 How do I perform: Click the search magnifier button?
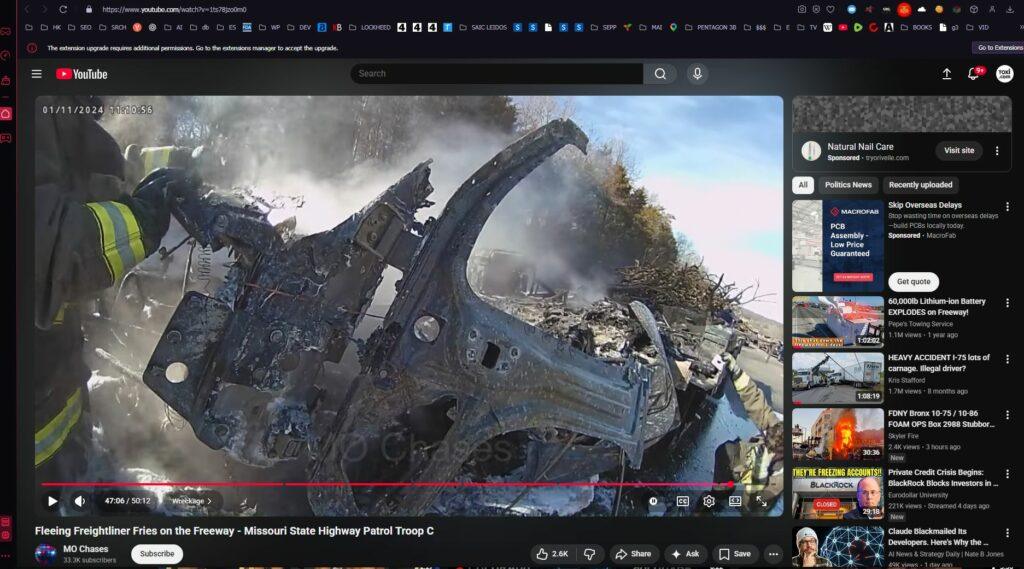pyautogui.click(x=660, y=74)
